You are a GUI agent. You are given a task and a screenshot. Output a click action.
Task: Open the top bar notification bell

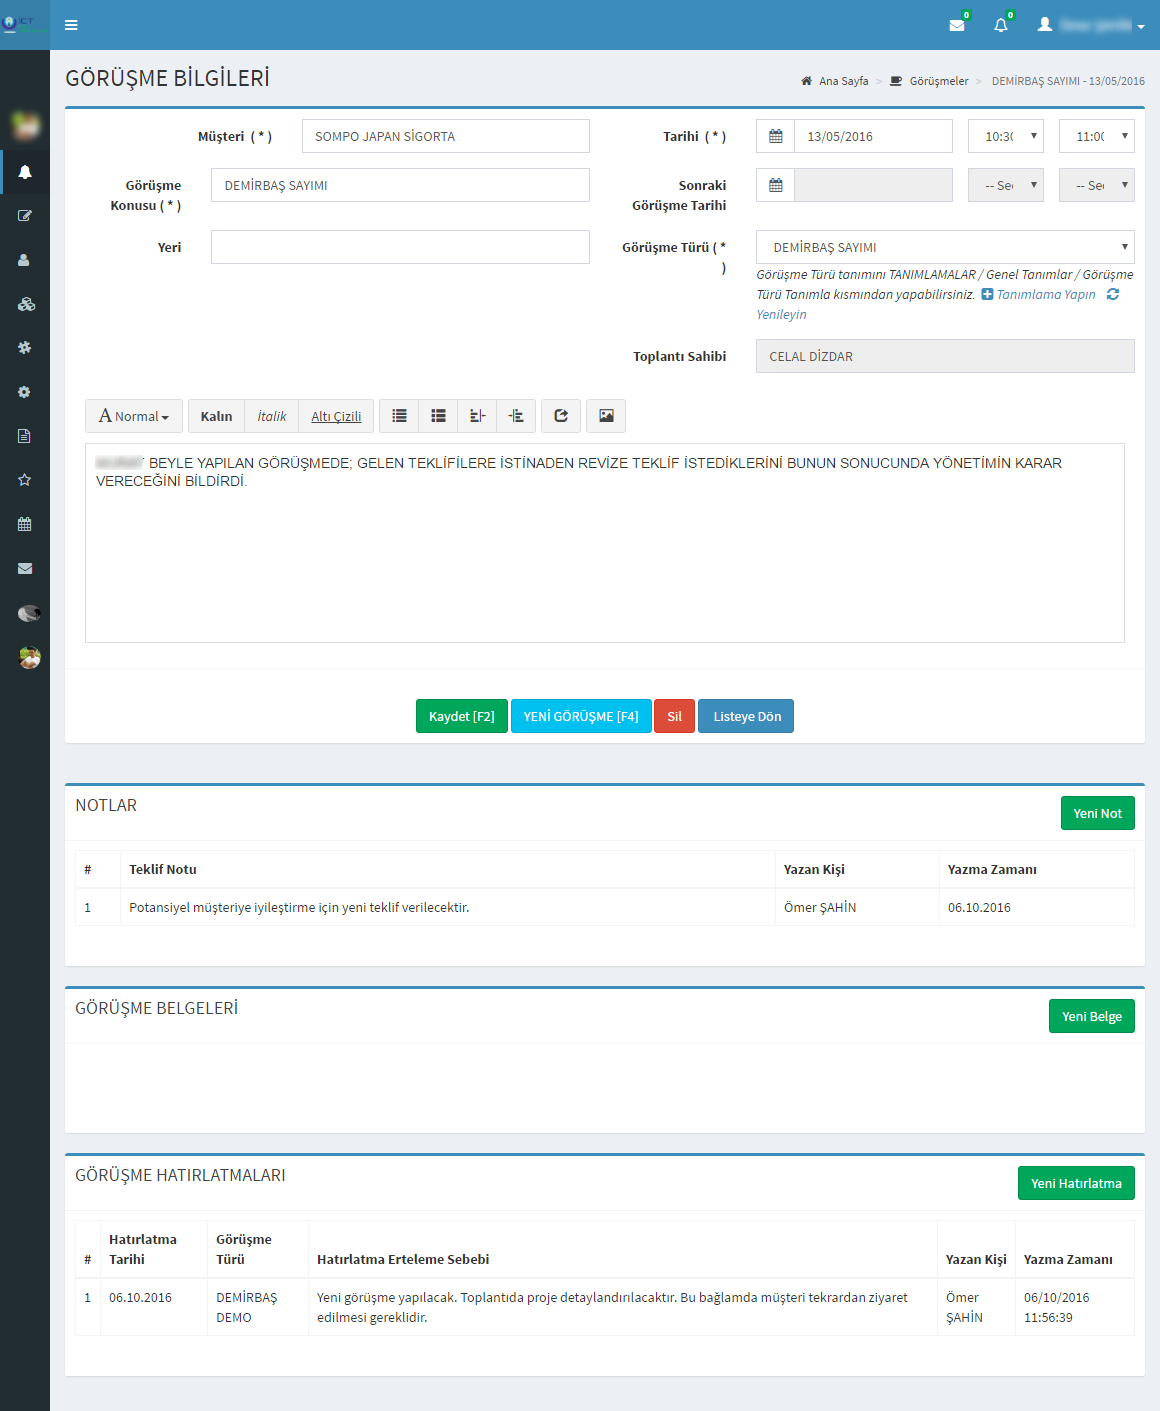pyautogui.click(x=1001, y=25)
